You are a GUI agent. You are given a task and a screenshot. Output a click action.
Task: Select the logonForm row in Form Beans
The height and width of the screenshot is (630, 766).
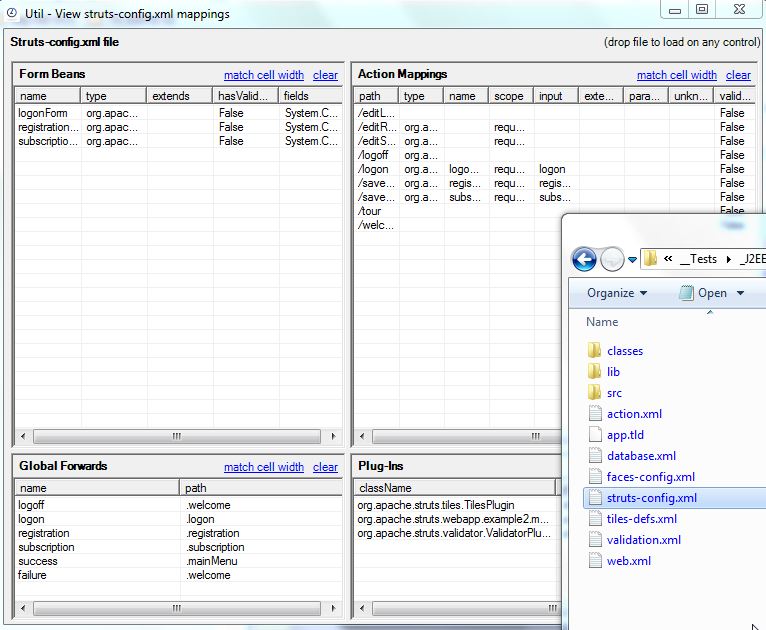pos(178,113)
